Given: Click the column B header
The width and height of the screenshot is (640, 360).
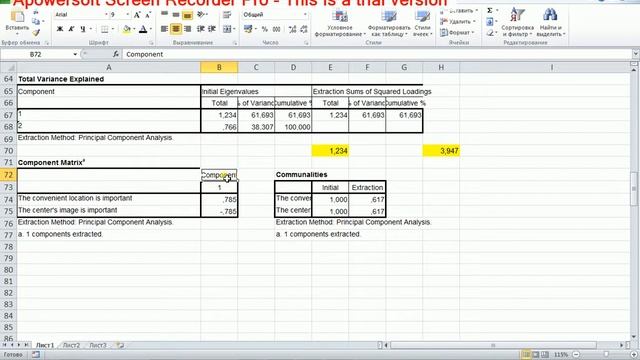Looking at the screenshot, I should (x=219, y=67).
